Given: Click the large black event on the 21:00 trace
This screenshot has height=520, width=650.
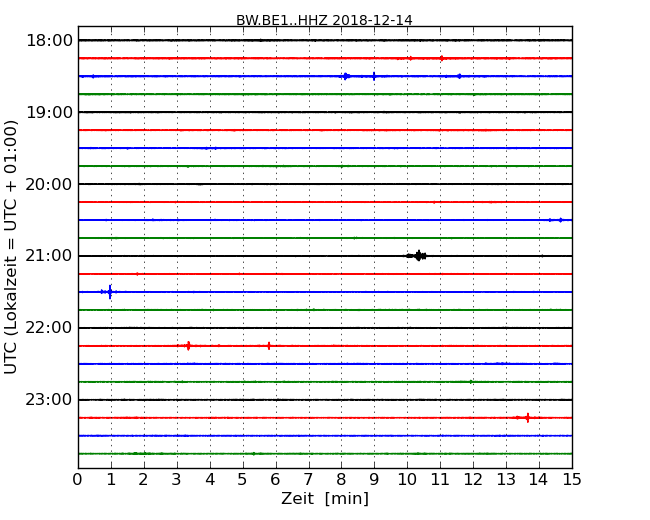Looking at the screenshot, I should (417, 256).
